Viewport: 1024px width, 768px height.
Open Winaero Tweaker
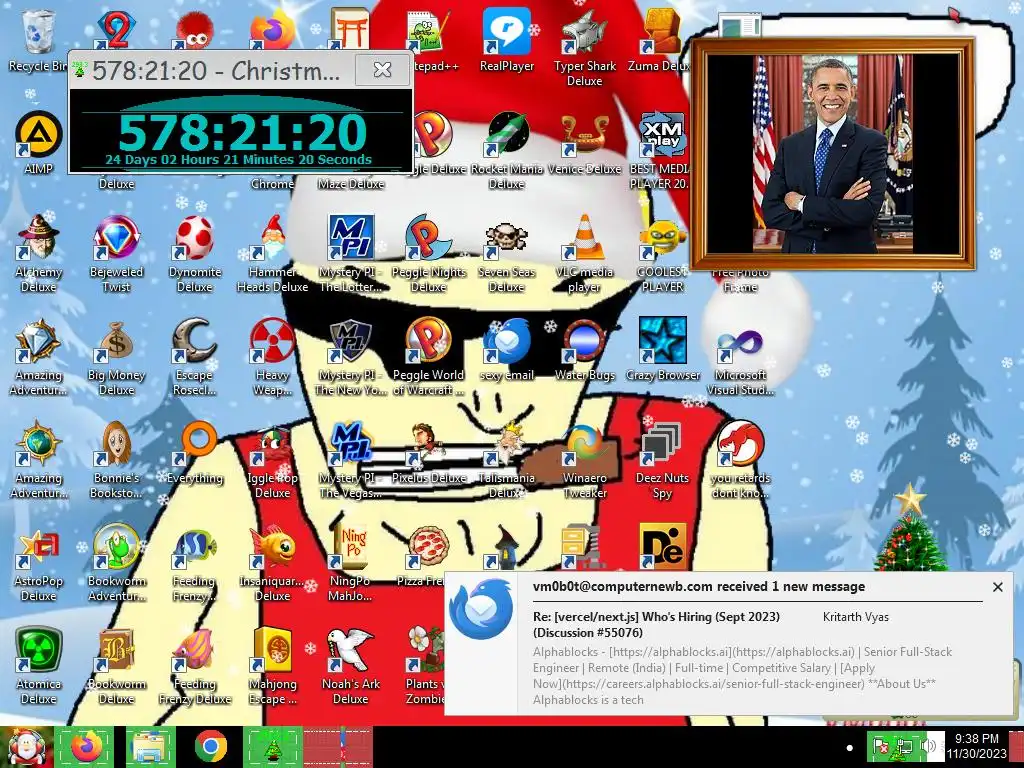point(584,460)
